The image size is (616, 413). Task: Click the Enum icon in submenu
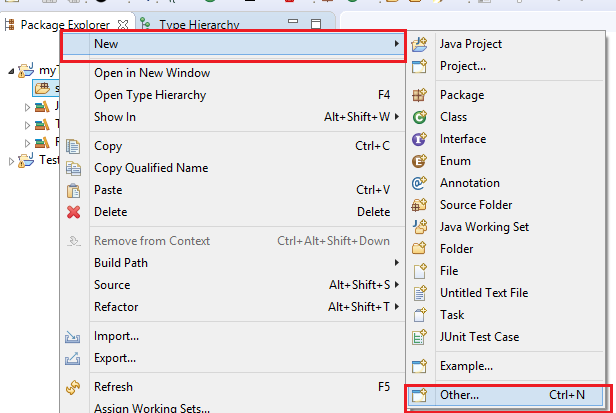(420, 162)
